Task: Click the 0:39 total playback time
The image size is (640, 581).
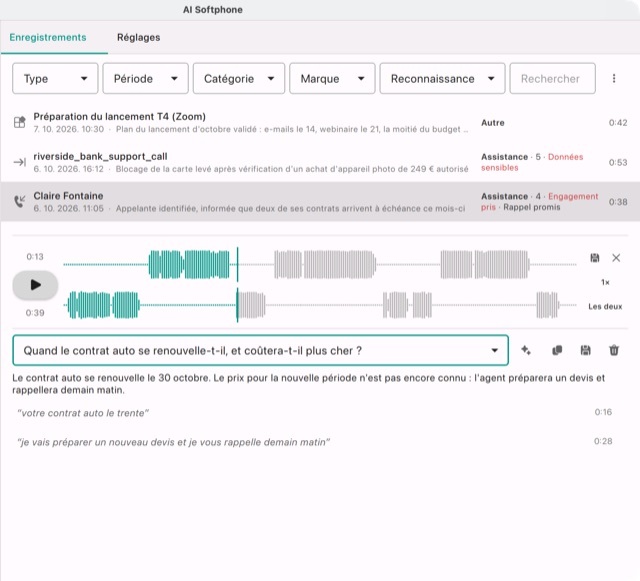Action: [35, 313]
